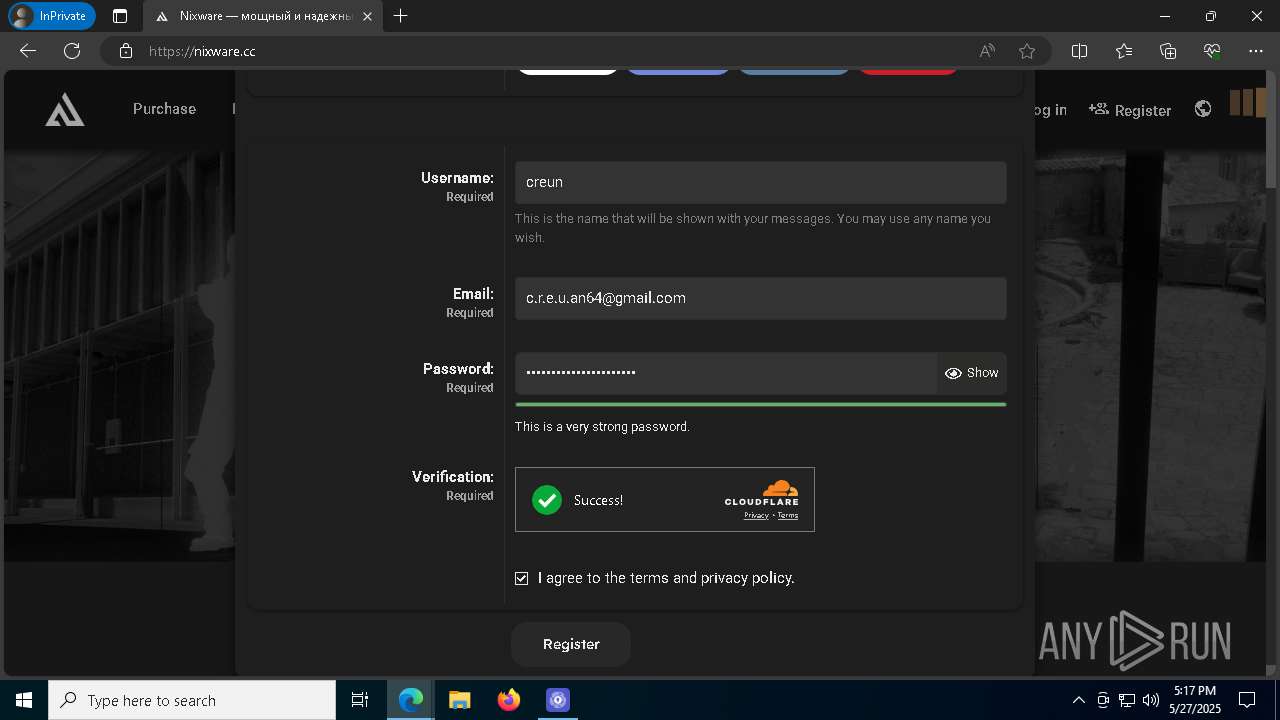Open File Explorer from the taskbar
Image resolution: width=1280 pixels, height=720 pixels.
pyautogui.click(x=460, y=700)
